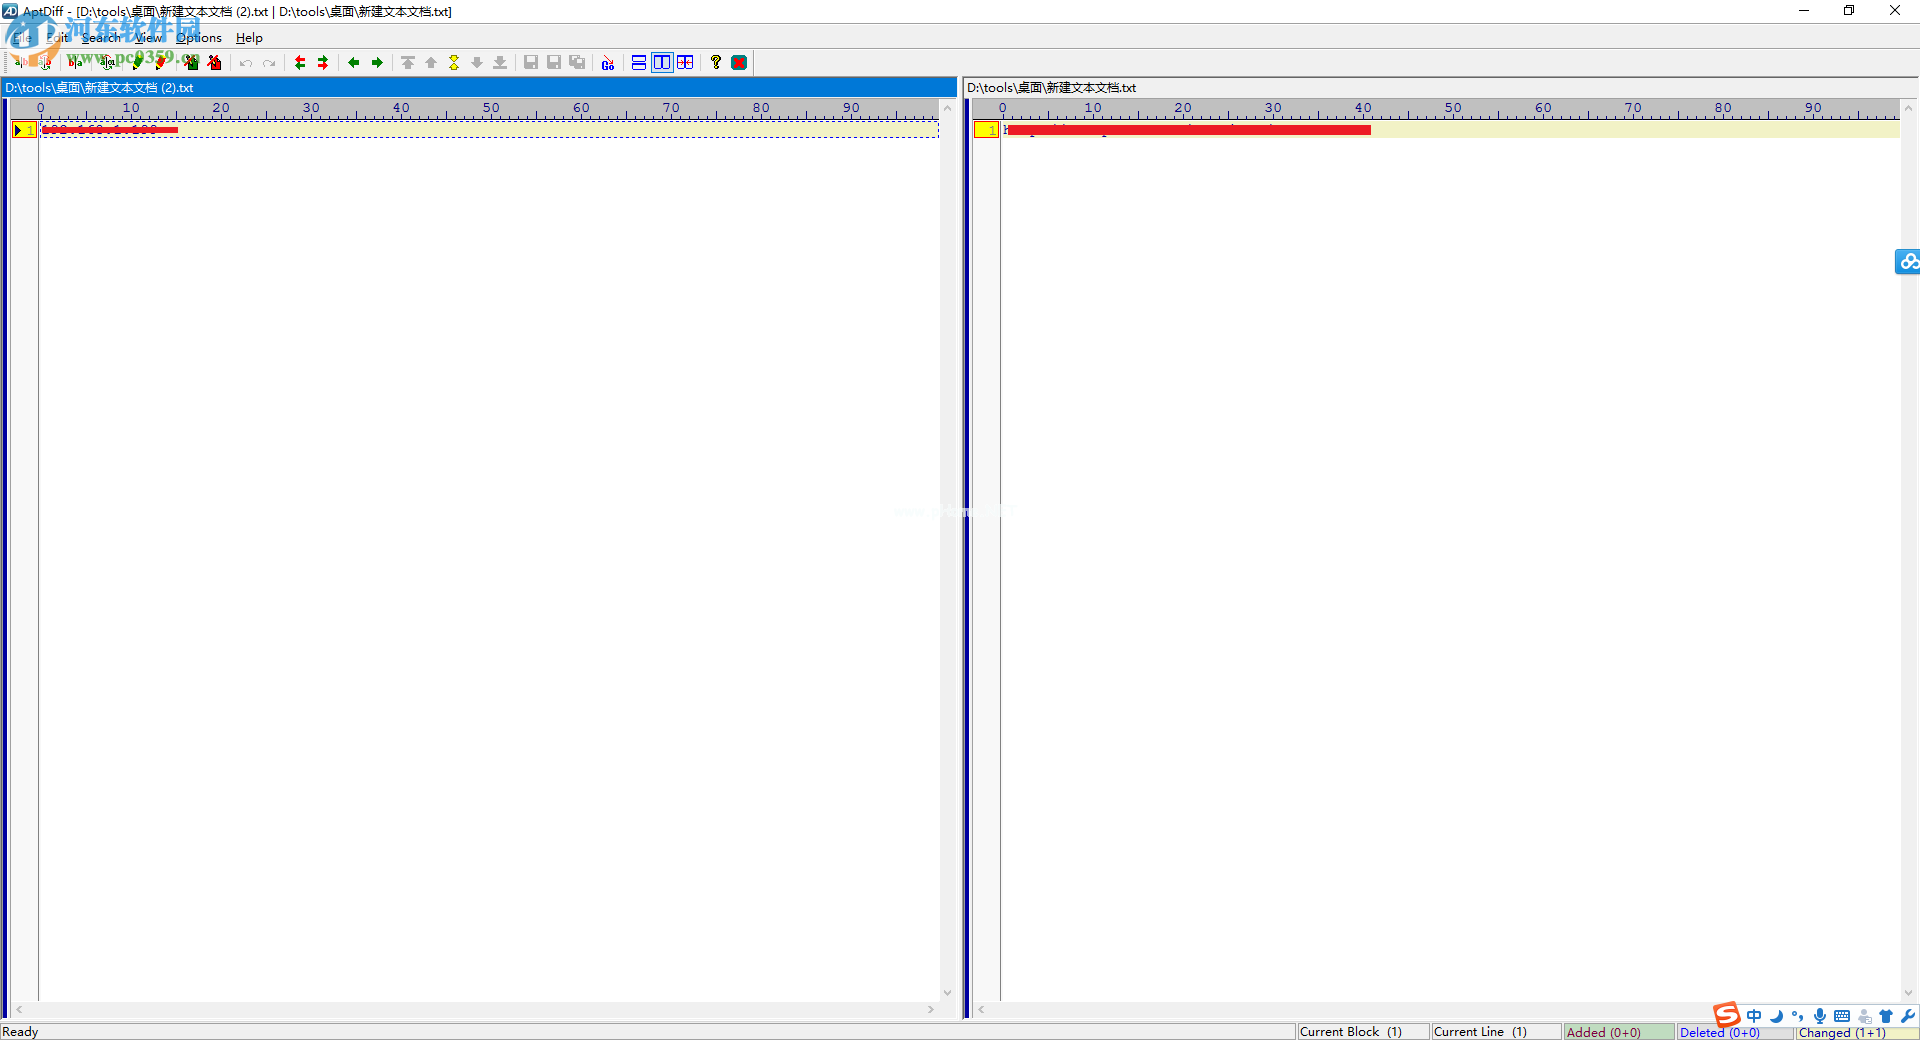
Task: Open the File menu
Action: pyautogui.click(x=22, y=38)
